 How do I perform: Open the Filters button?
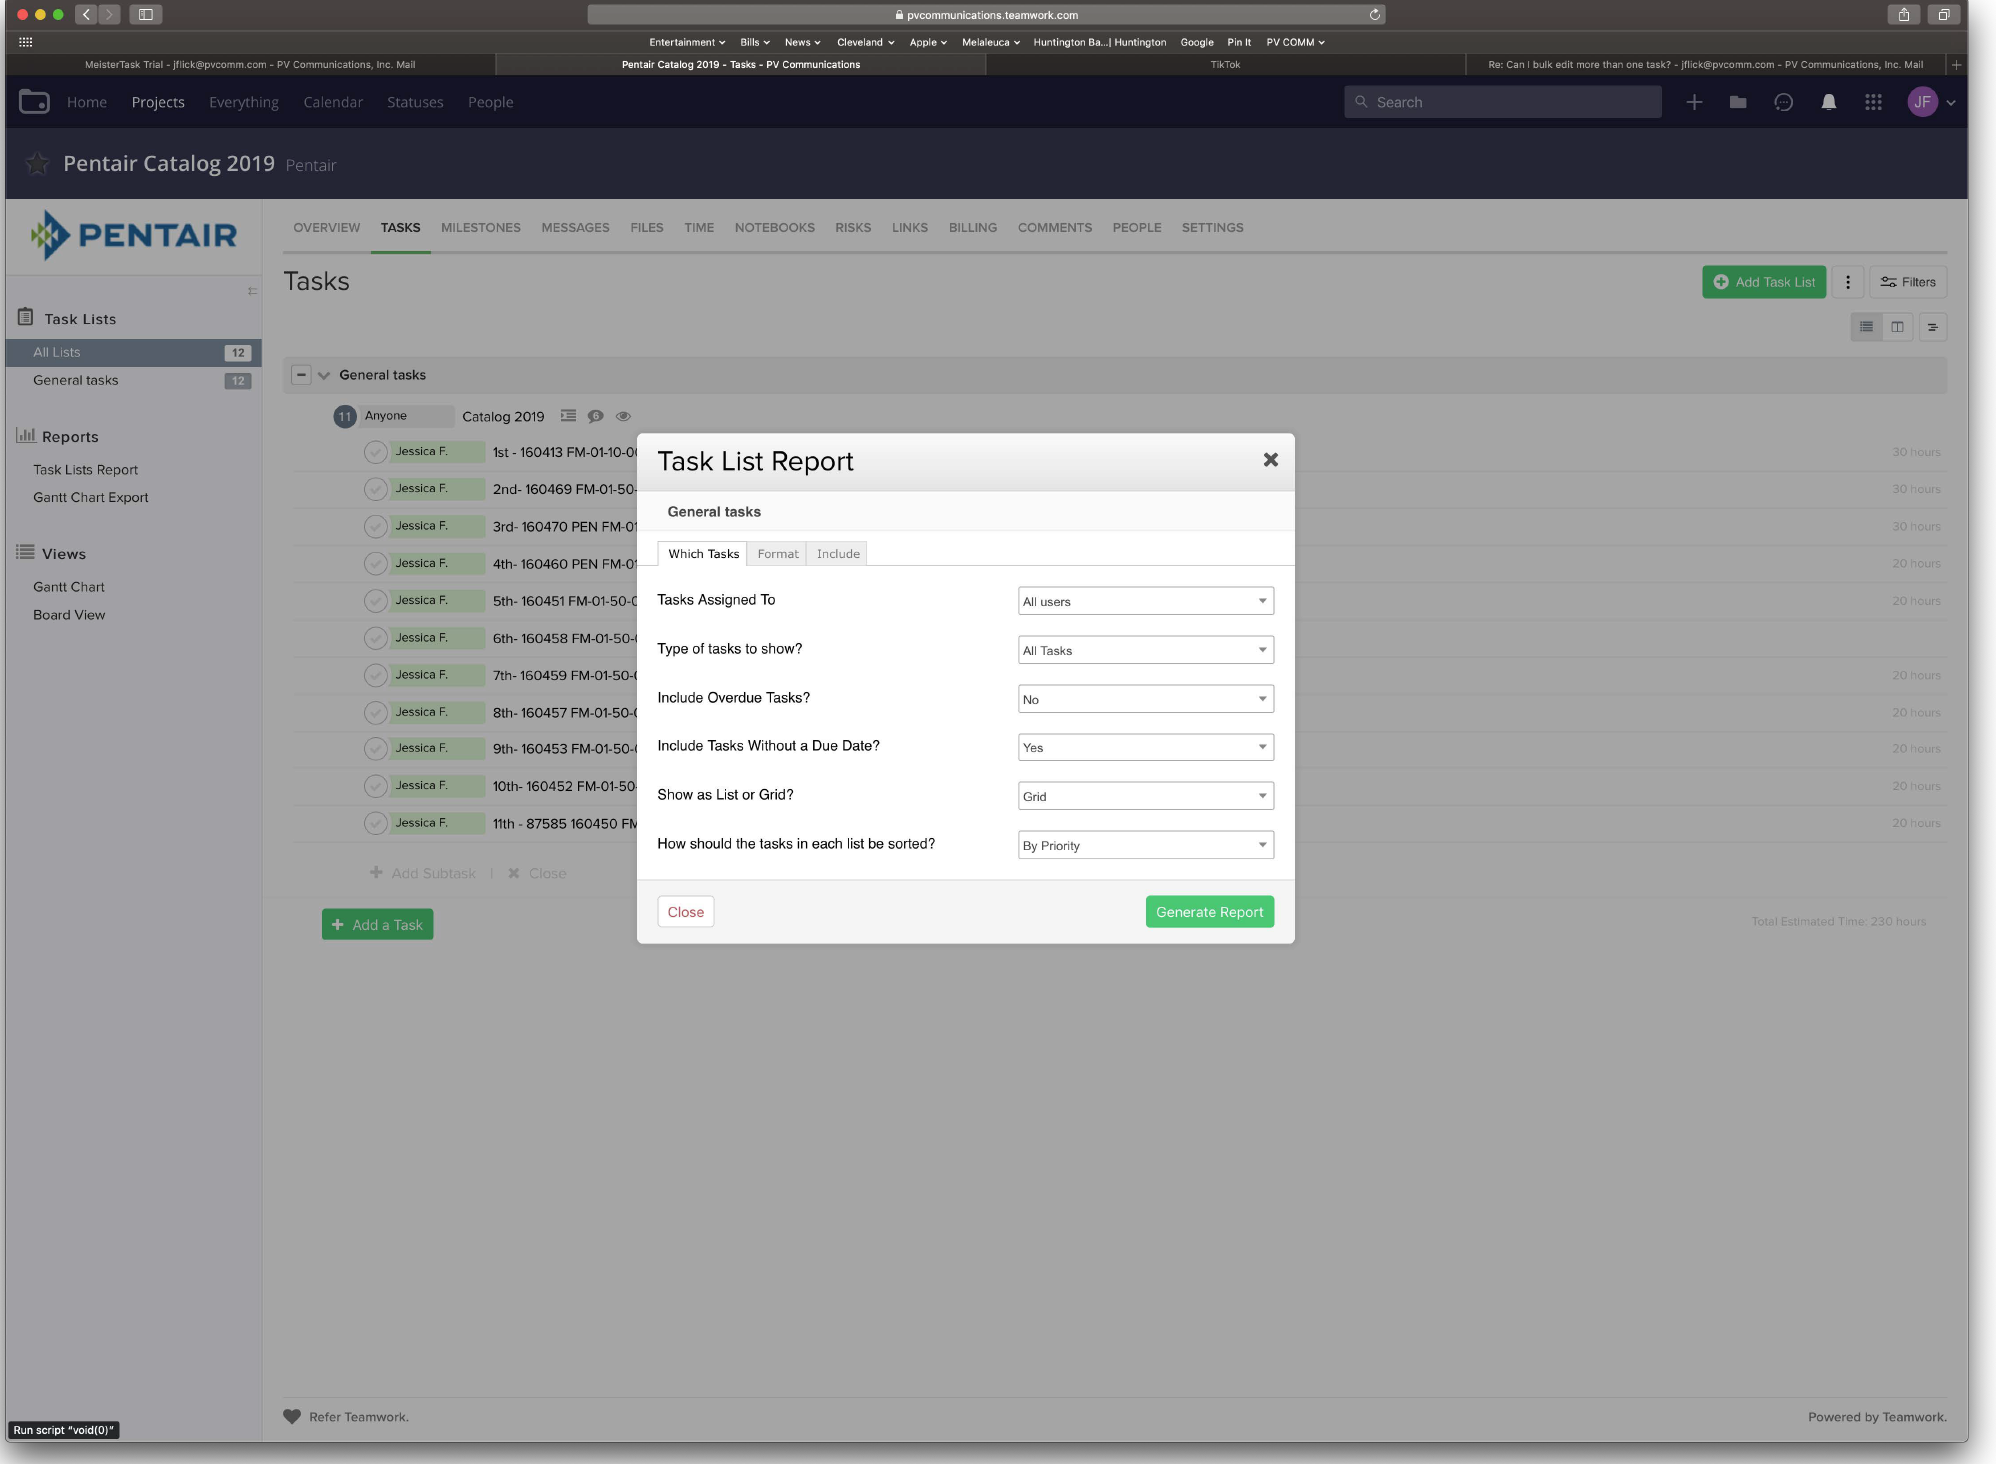point(1908,282)
